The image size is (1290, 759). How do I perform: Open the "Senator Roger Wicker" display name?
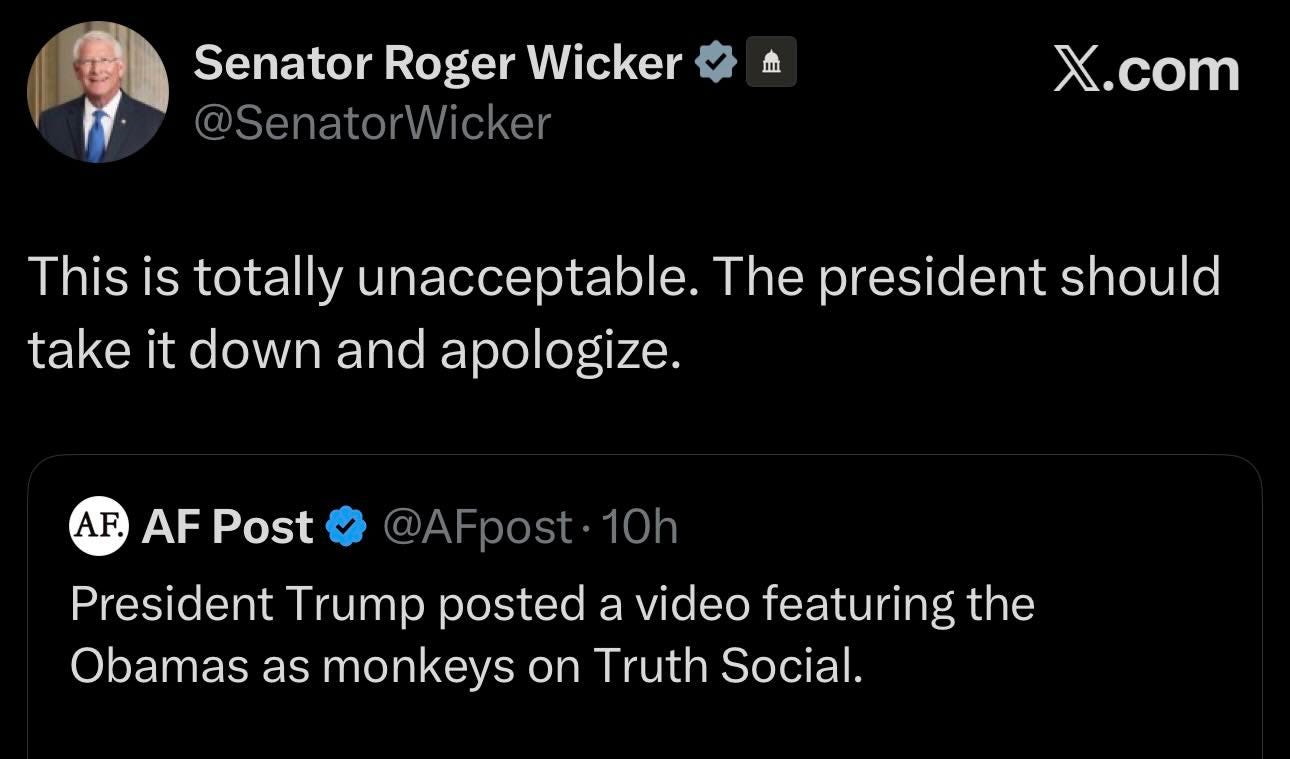pos(438,64)
